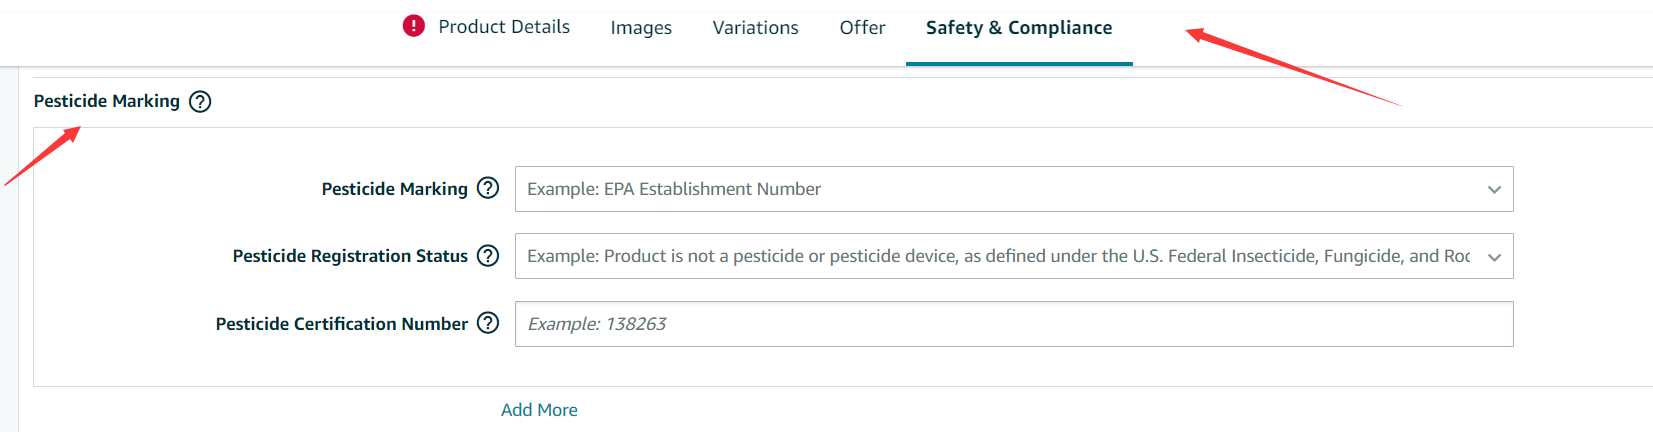Click the Add More link
Viewport: 1653px width, 432px height.
(x=539, y=410)
